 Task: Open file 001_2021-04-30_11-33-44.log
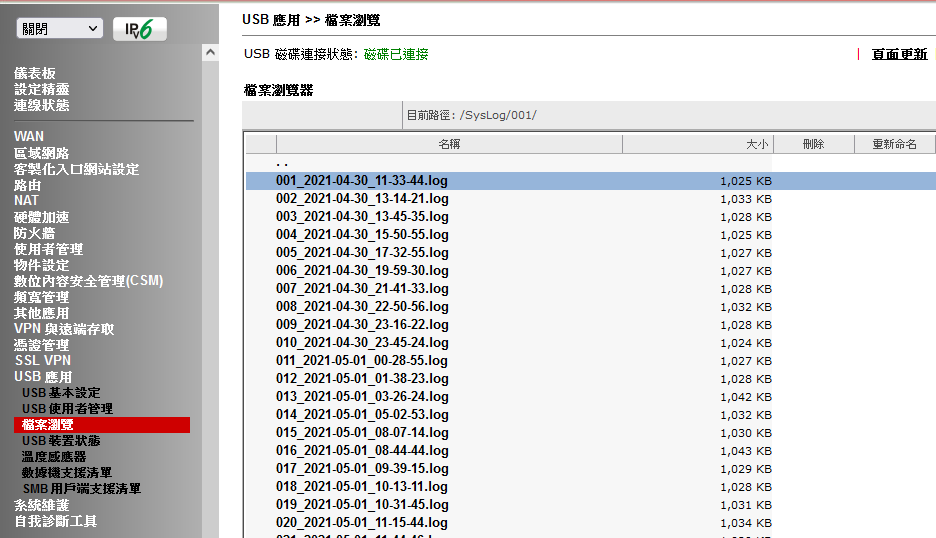pos(362,181)
